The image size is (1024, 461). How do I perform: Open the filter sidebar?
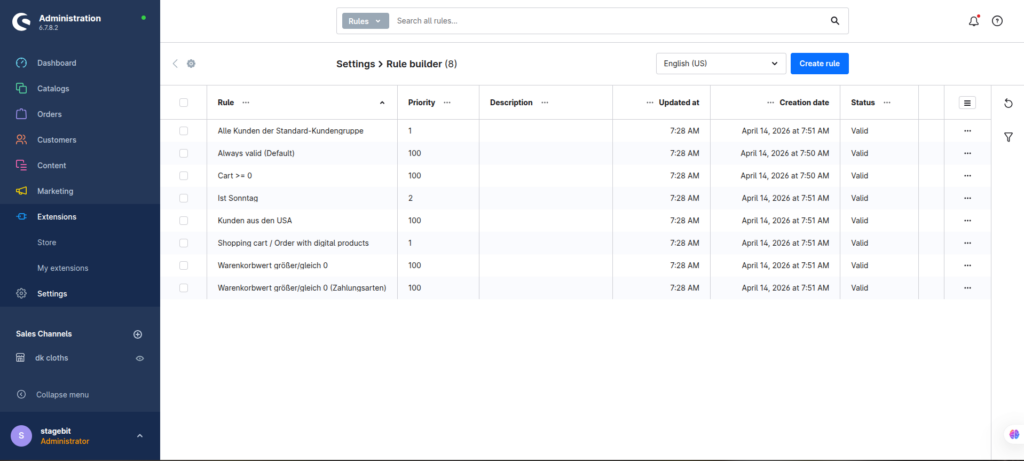(x=1008, y=137)
